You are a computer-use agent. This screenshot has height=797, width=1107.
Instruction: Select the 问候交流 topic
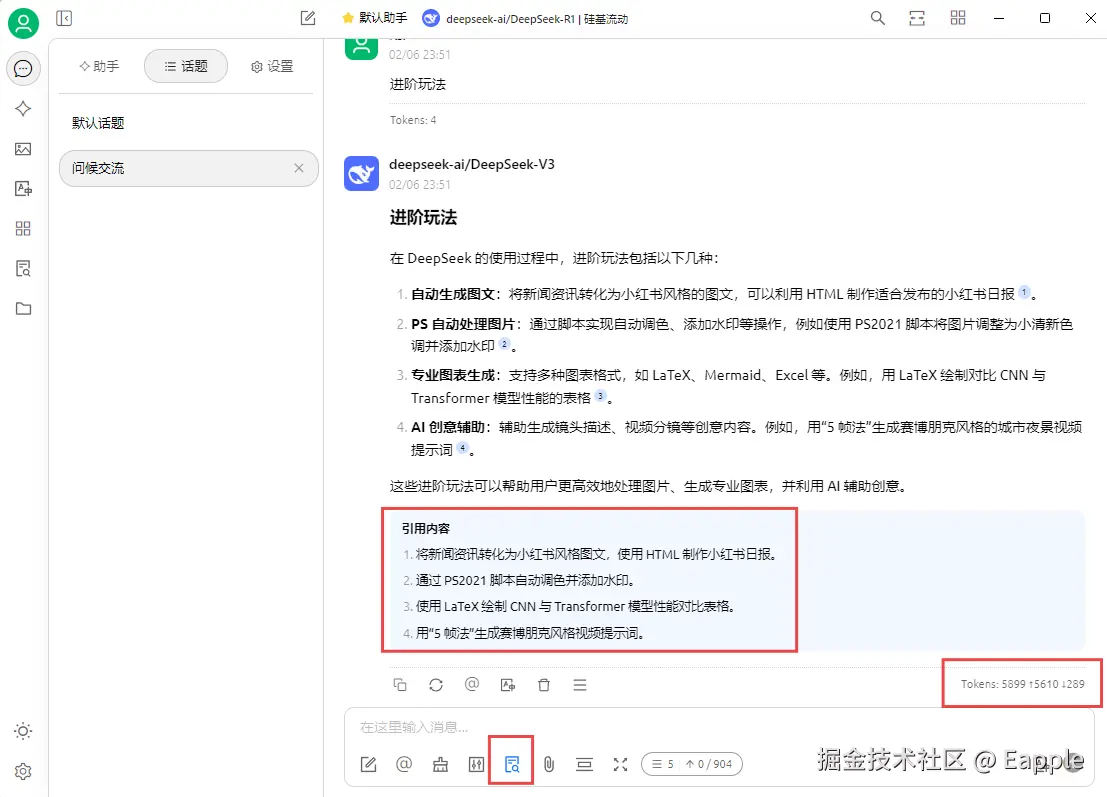[x=189, y=168]
